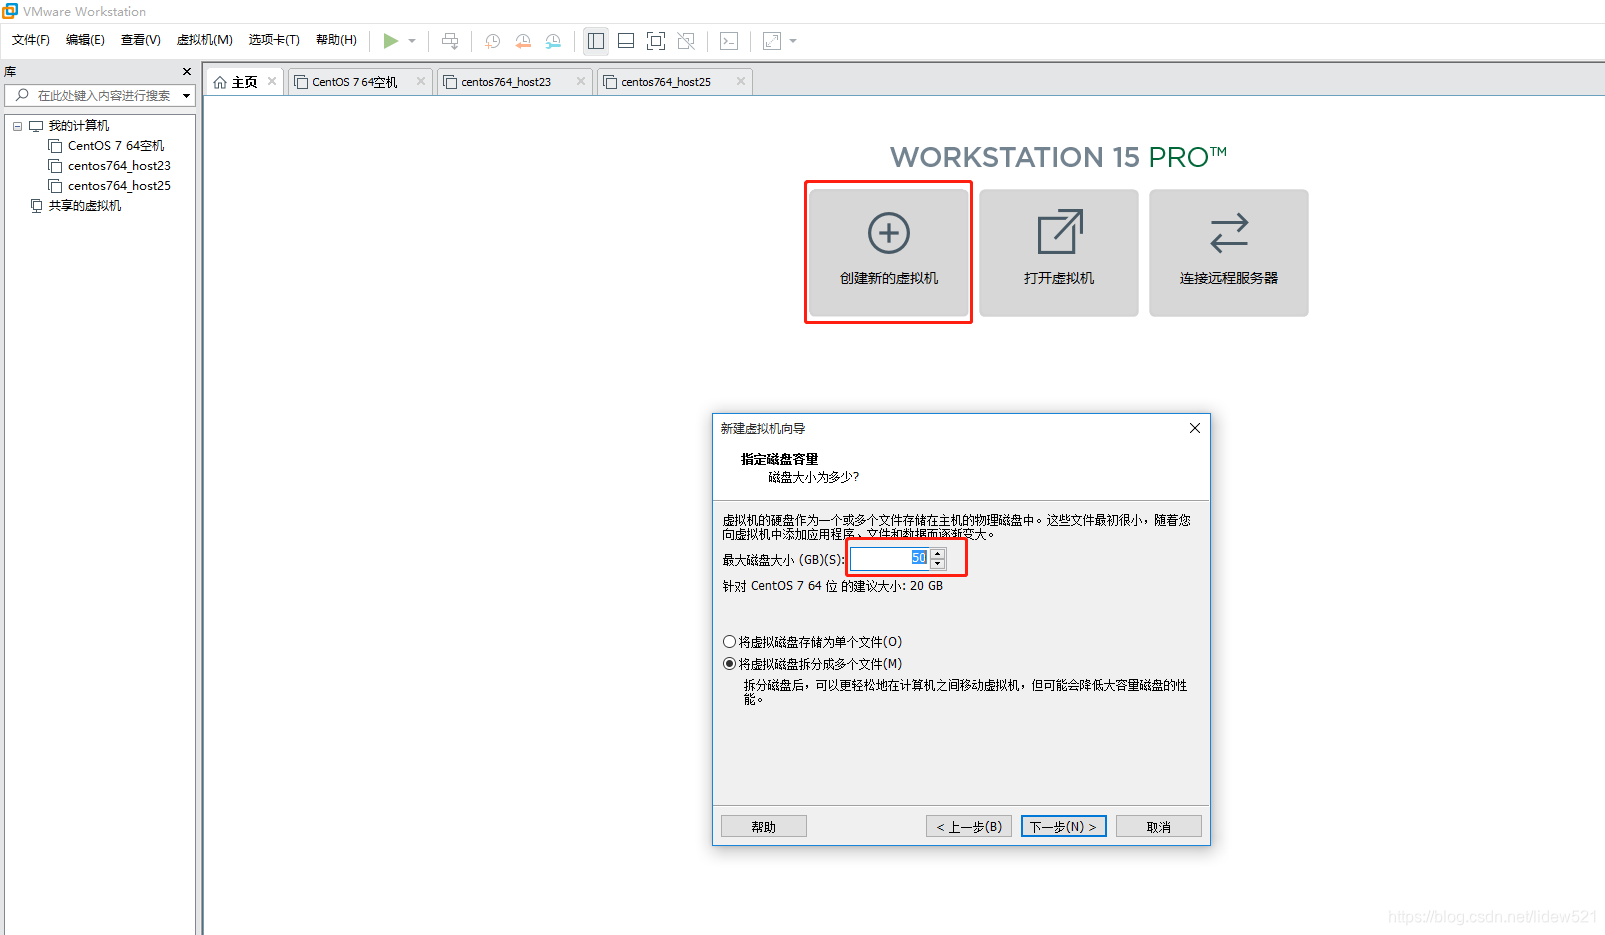This screenshot has width=1605, height=935.
Task: Close the CentOS 7 64空机 tab
Action: [421, 81]
